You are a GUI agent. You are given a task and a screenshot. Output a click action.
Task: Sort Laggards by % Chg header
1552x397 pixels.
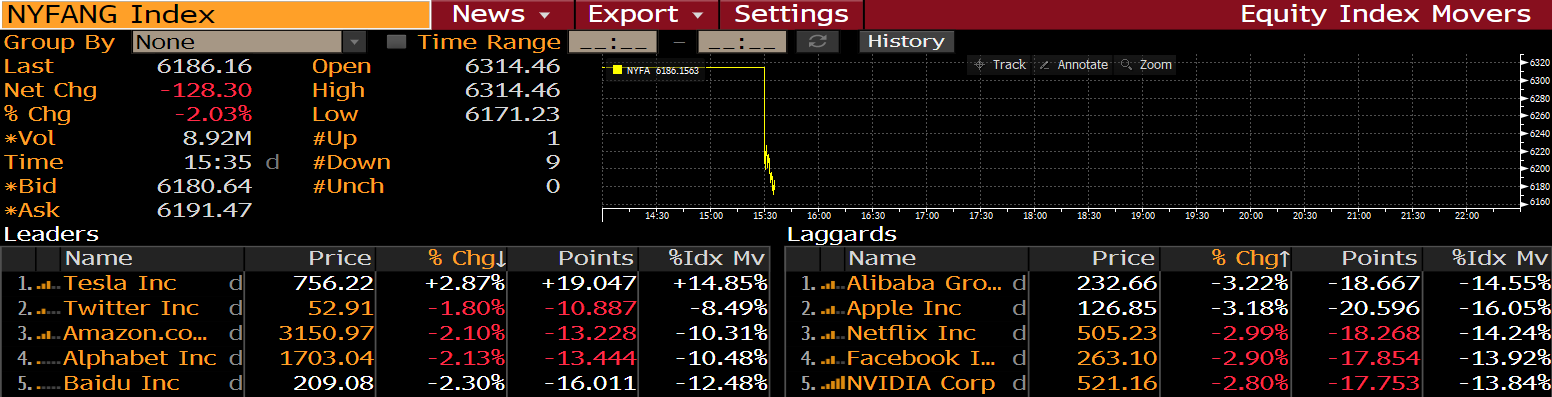[1250, 259]
